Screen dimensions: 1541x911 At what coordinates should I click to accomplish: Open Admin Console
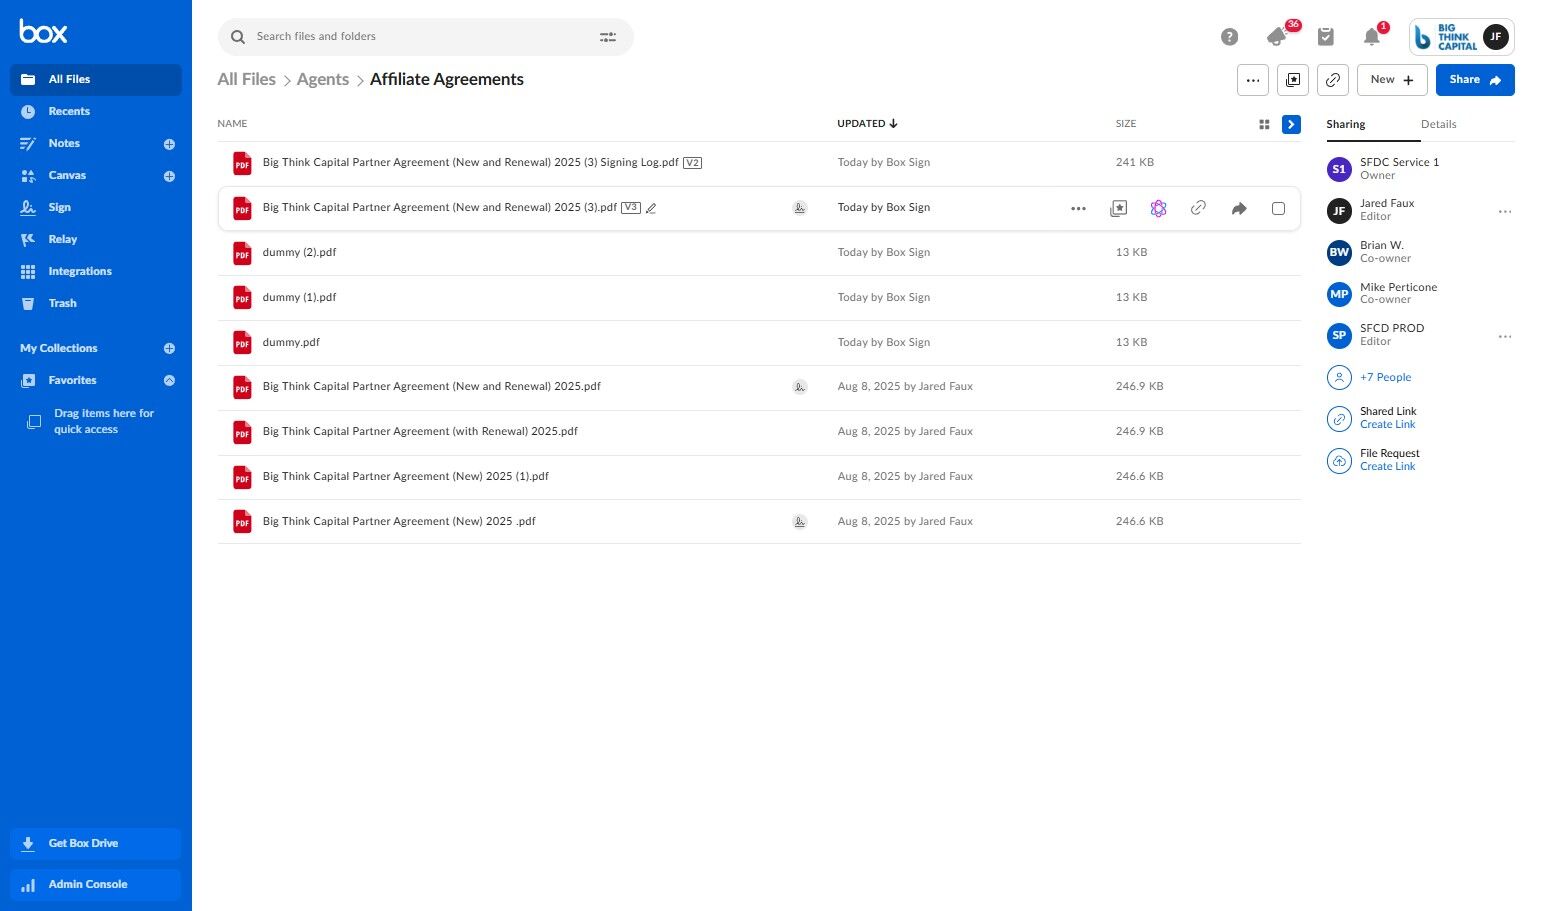(x=96, y=884)
